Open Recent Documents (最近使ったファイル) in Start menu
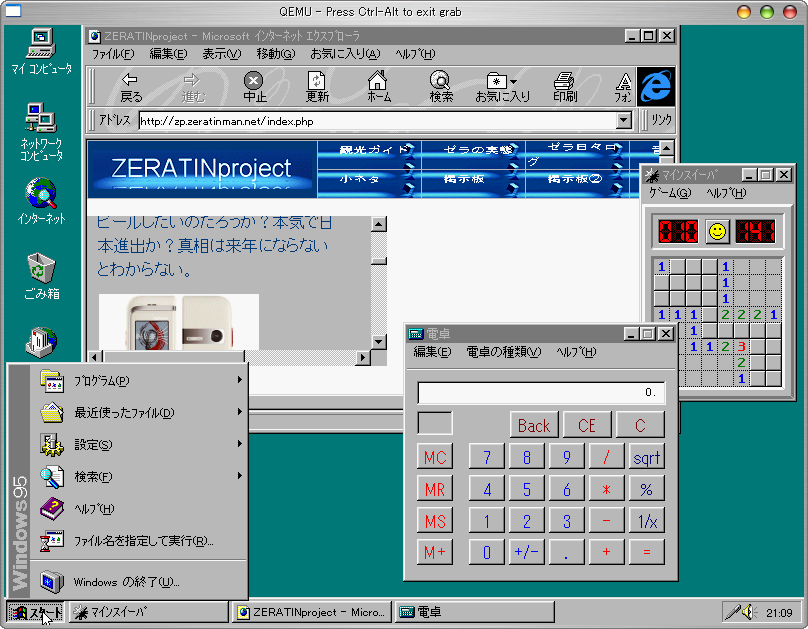 click(139, 413)
